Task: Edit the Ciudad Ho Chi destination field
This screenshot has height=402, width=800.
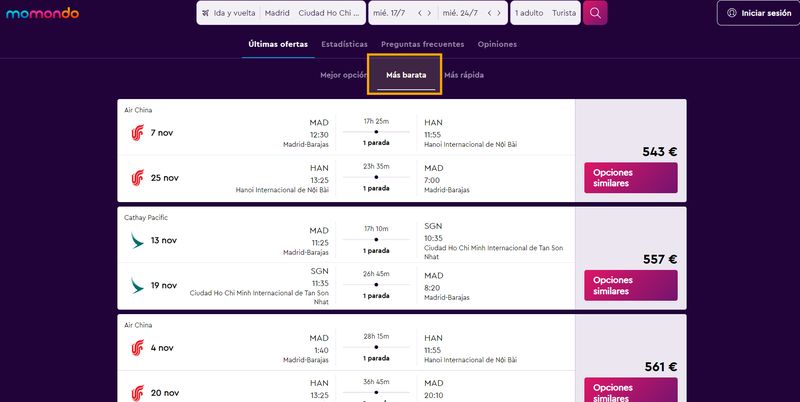Action: 329,13
